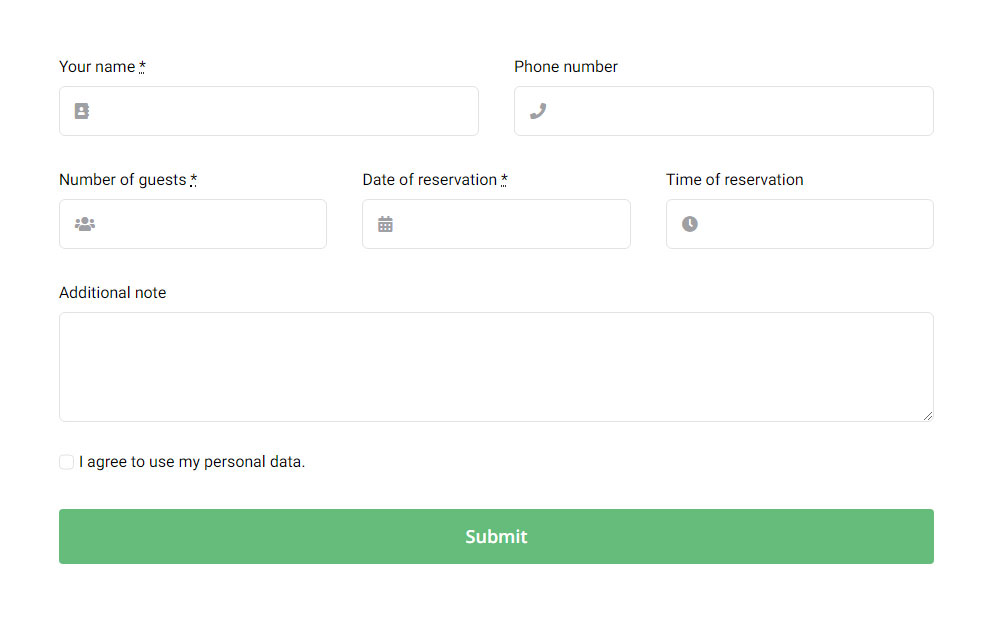Open the Date of reservation field

(x=510, y=224)
